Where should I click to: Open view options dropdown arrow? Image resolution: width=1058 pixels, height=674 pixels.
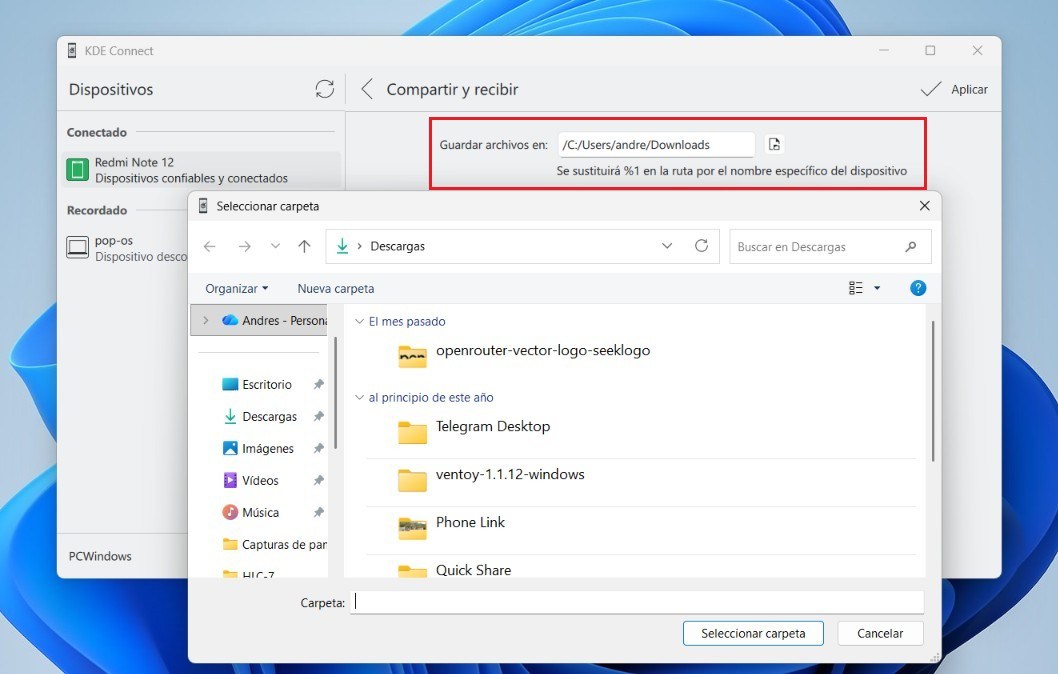pos(877,288)
